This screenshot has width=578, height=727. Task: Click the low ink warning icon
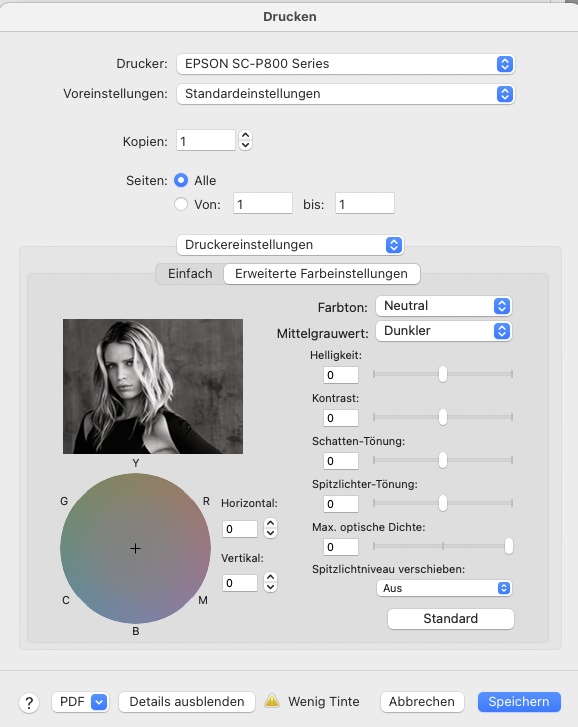click(272, 701)
